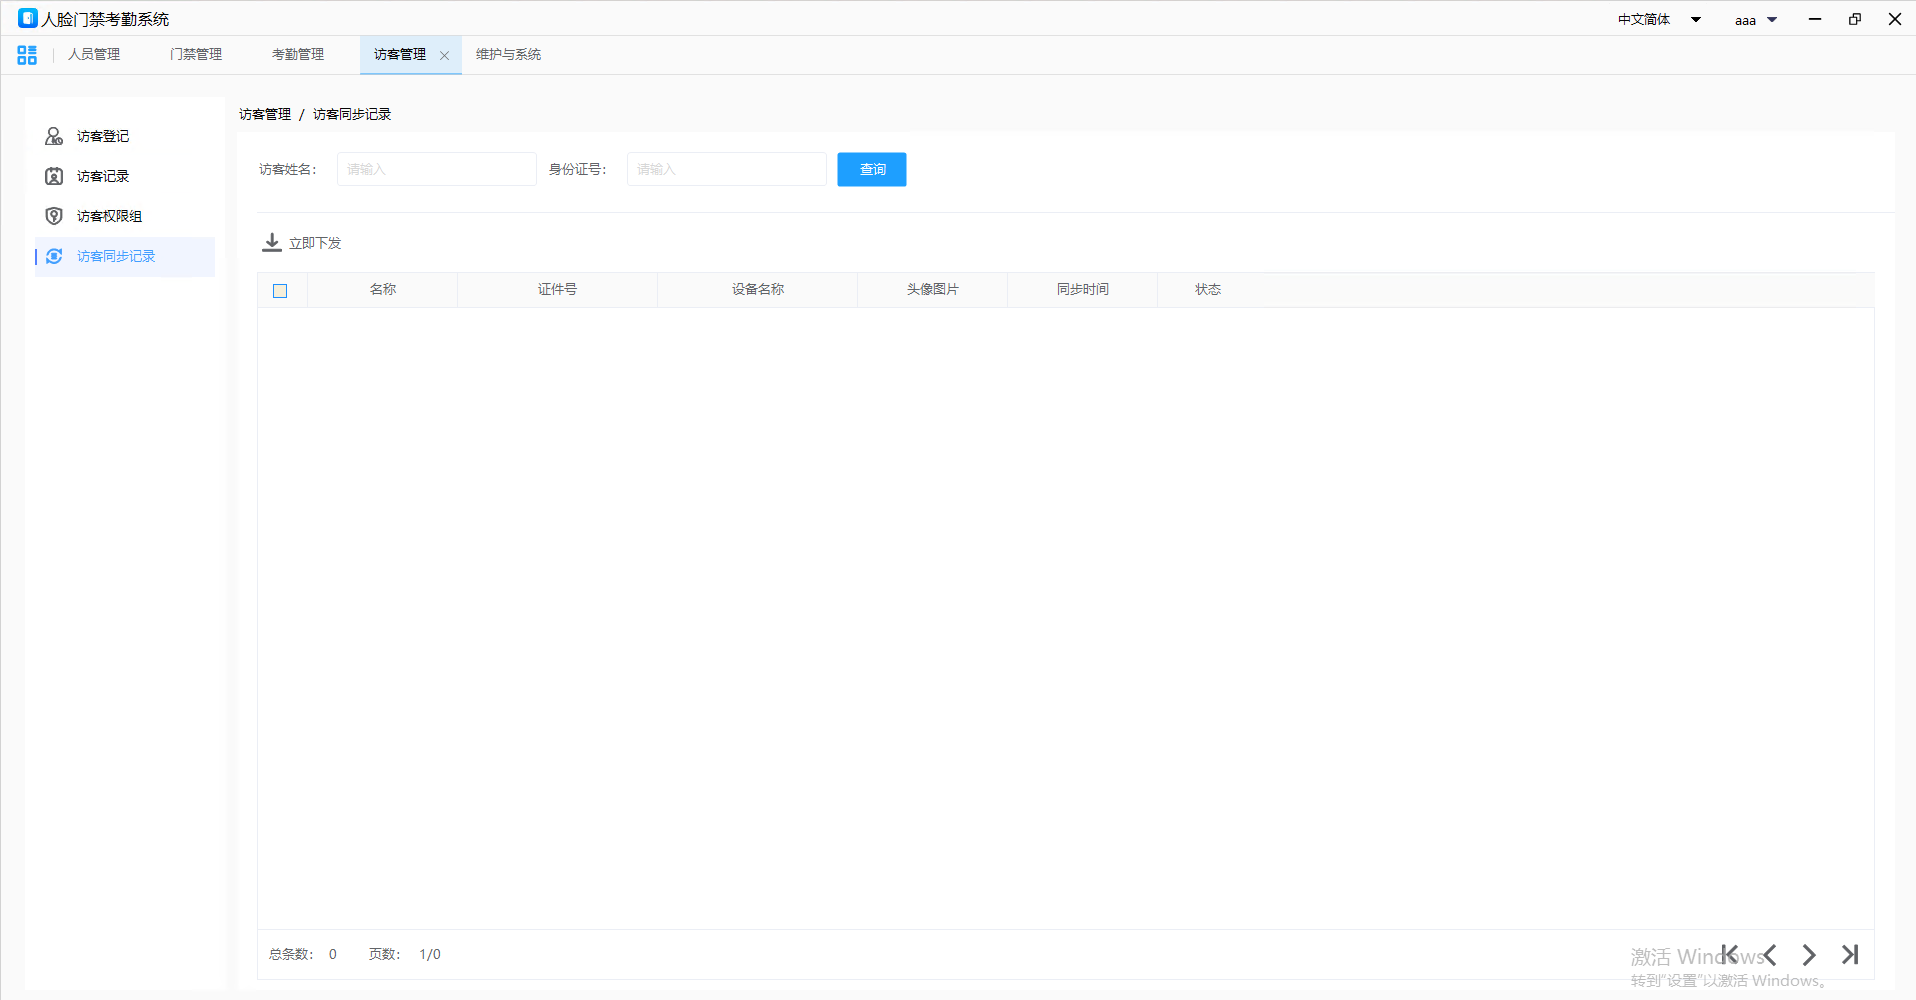Click the visitor sync records icon
The image size is (1916, 1000).
point(54,256)
